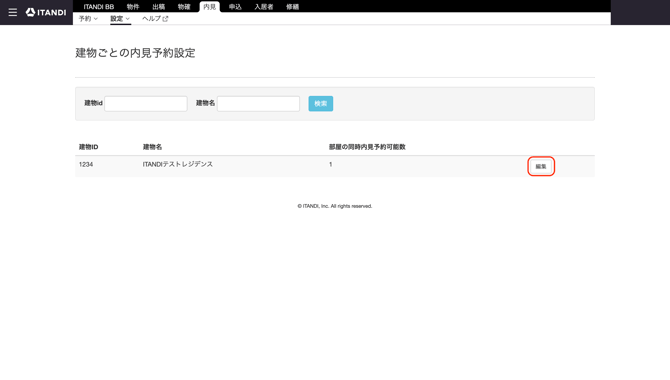Viewport: 670px width, 380px height.
Task: Expand the 予約 dropdown menu
Action: click(x=88, y=19)
